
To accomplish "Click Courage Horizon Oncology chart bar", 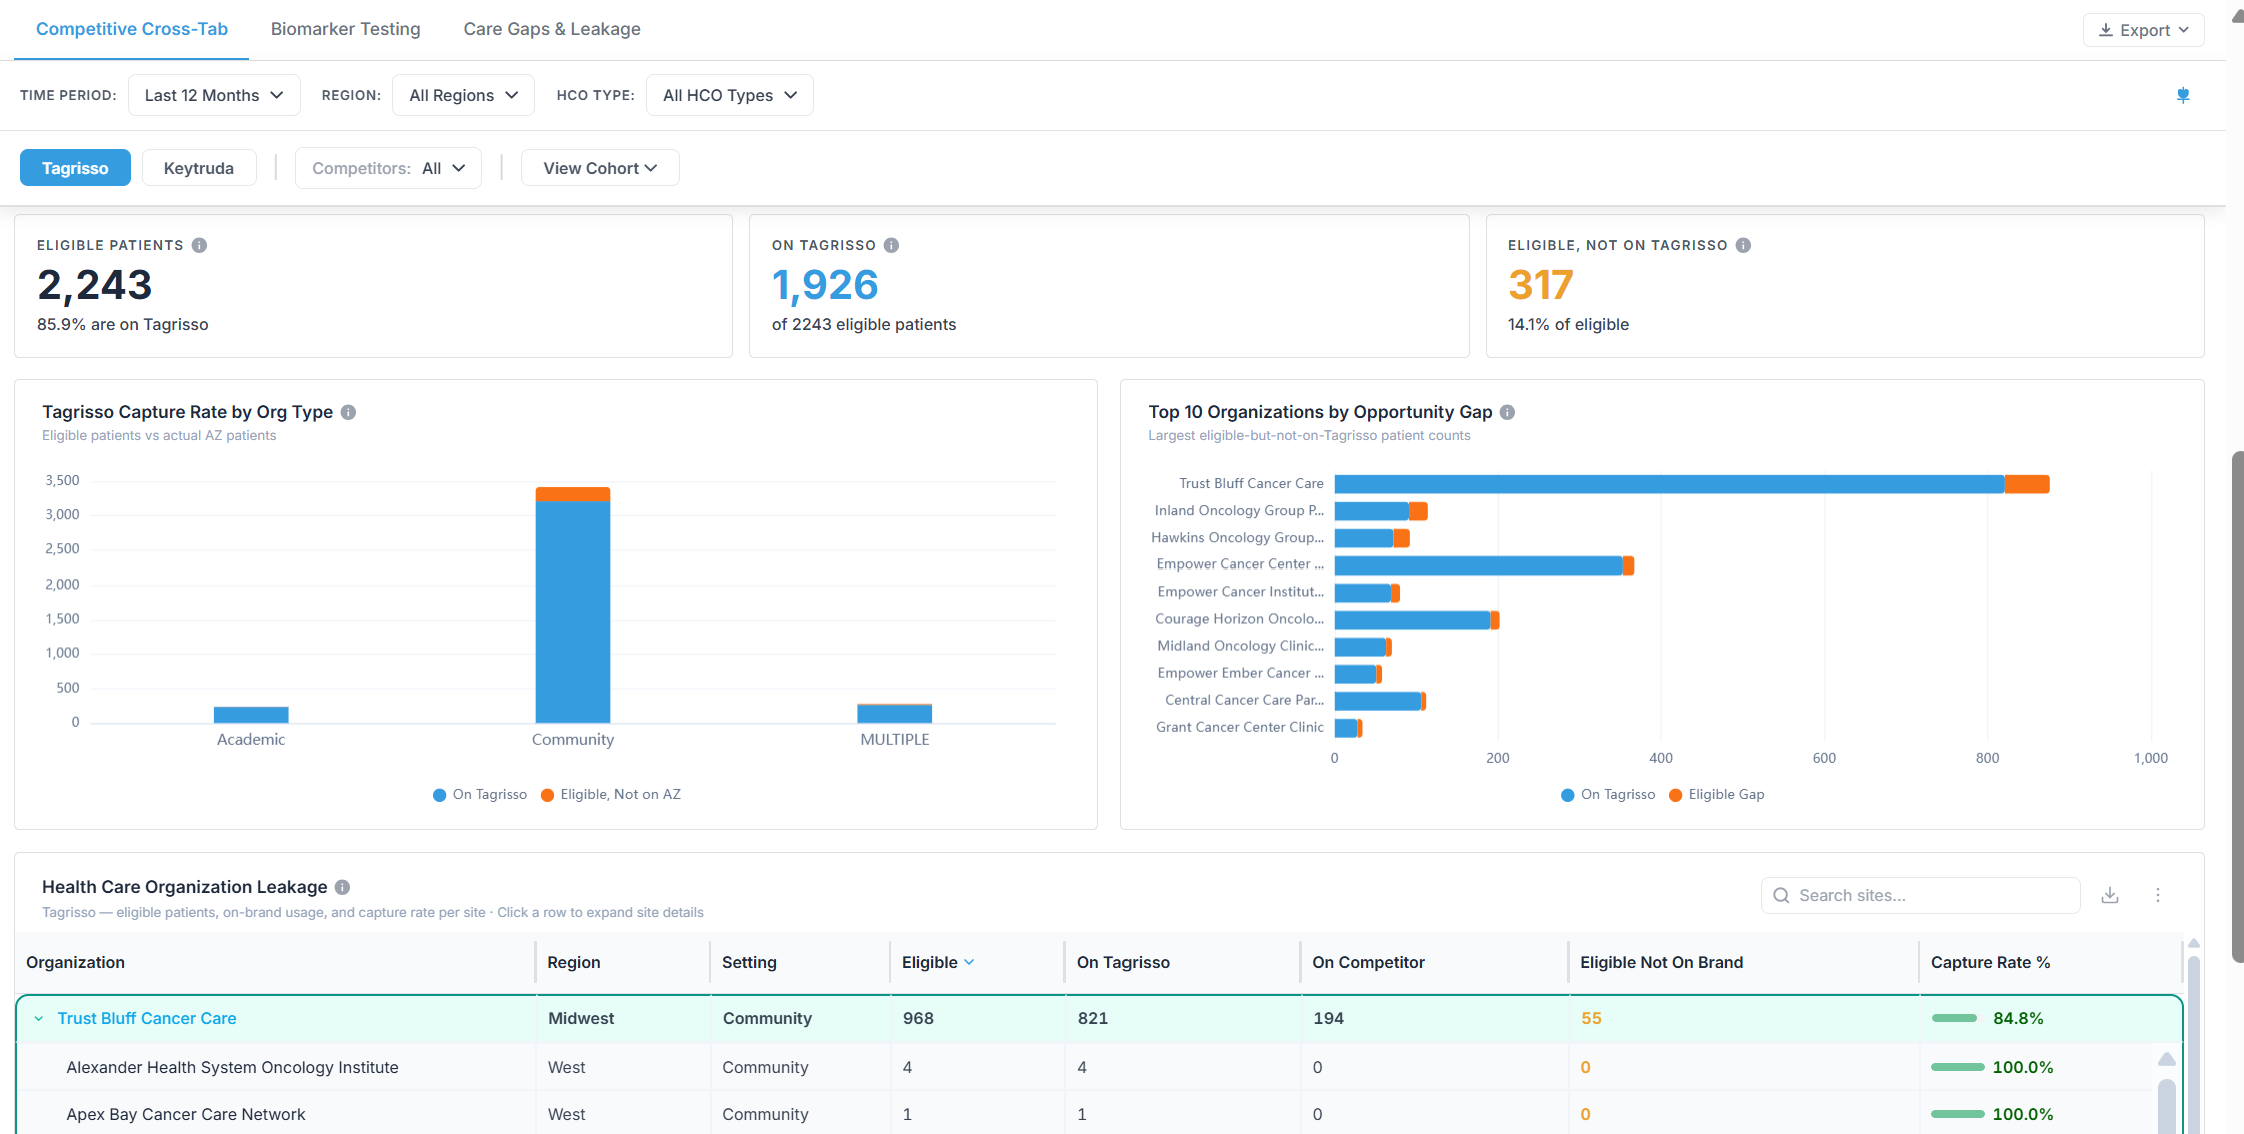I will [1417, 620].
